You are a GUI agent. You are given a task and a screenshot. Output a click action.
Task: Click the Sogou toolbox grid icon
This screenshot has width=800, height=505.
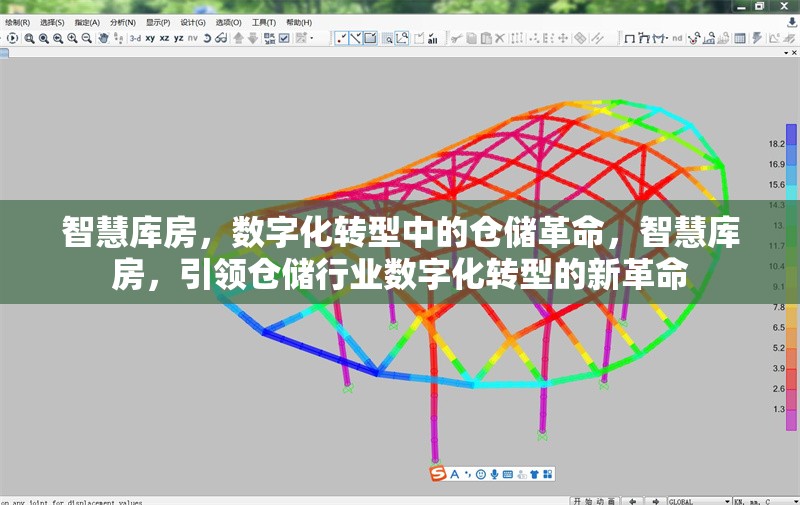(x=547, y=474)
